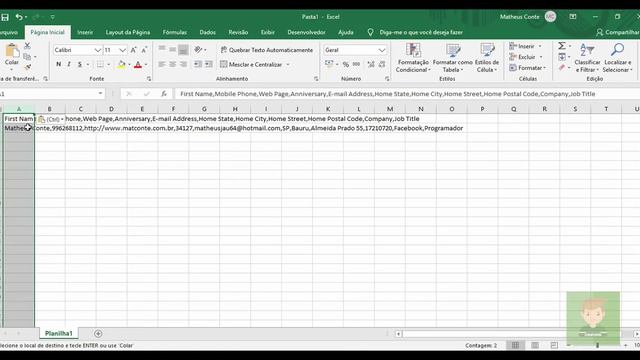Image resolution: width=640 pixels, height=360 pixels.
Task: Open the Formatar cells dropdown
Action: 527,68
